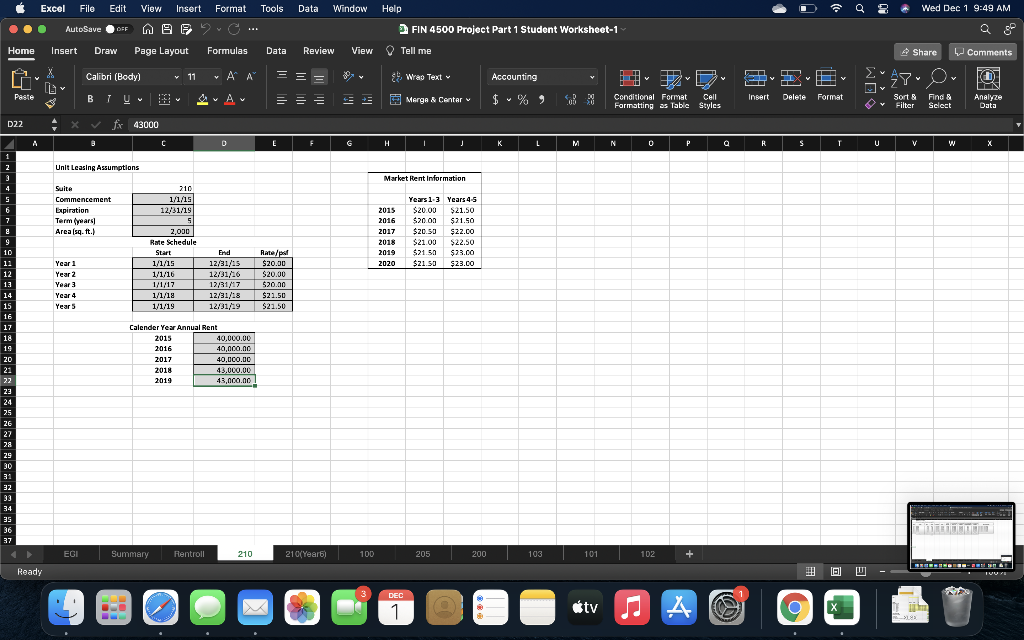
Task: Switch to the Formulas ribbon tab
Action: [227, 50]
